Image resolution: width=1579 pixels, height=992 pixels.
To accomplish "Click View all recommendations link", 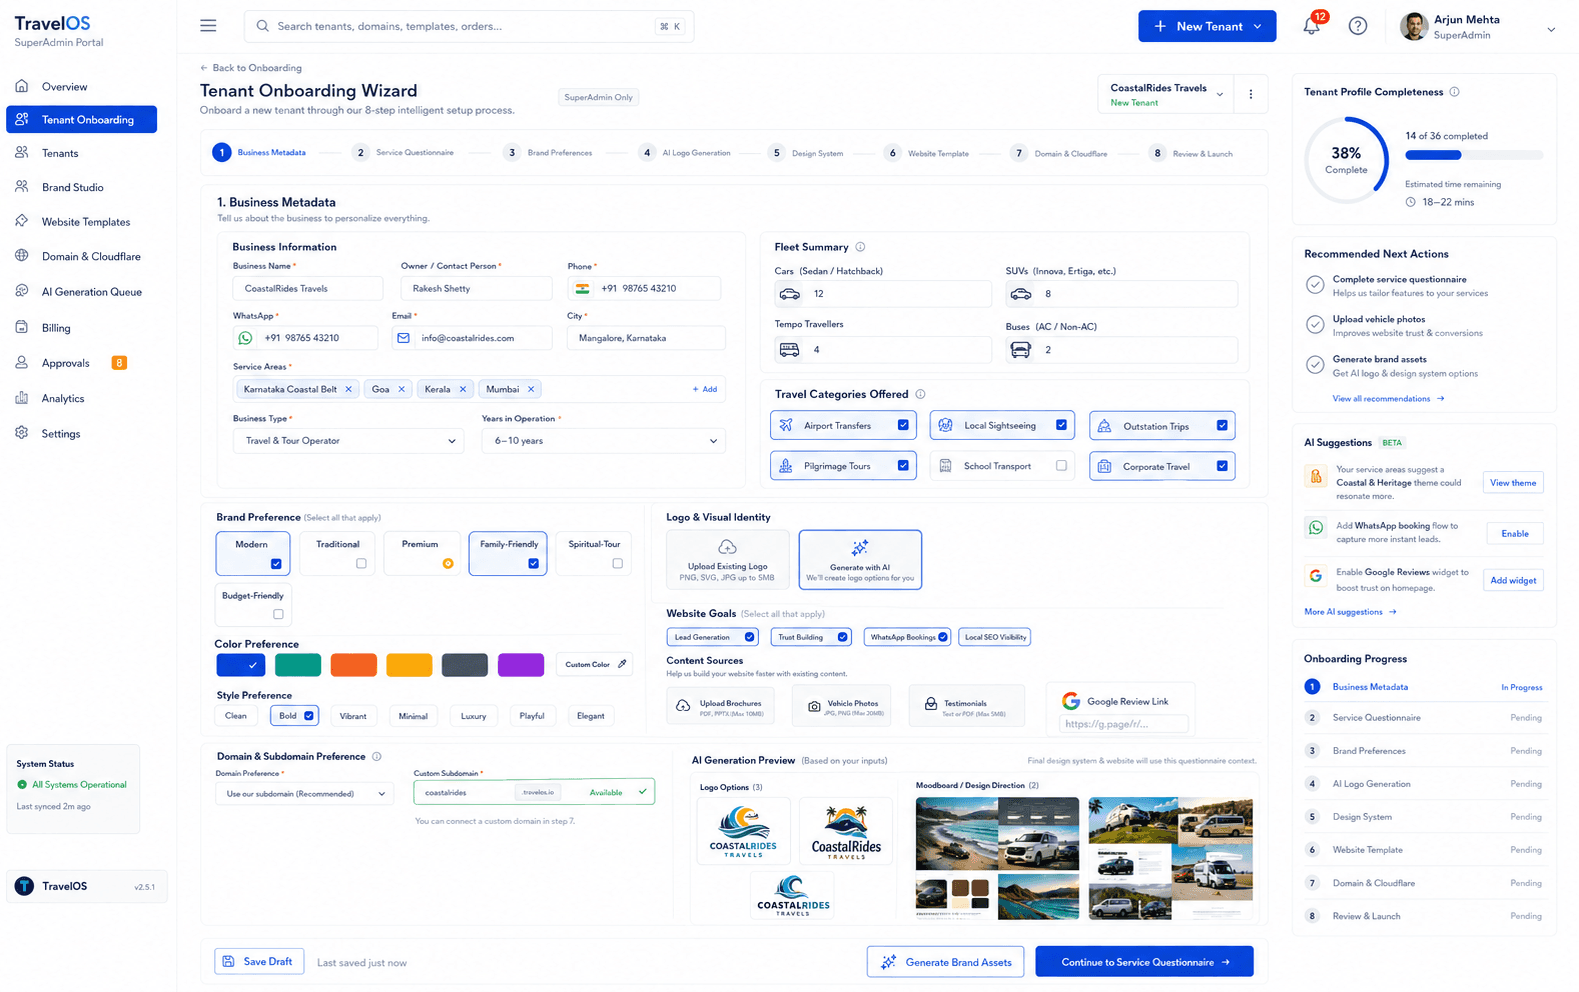I will coord(1388,399).
